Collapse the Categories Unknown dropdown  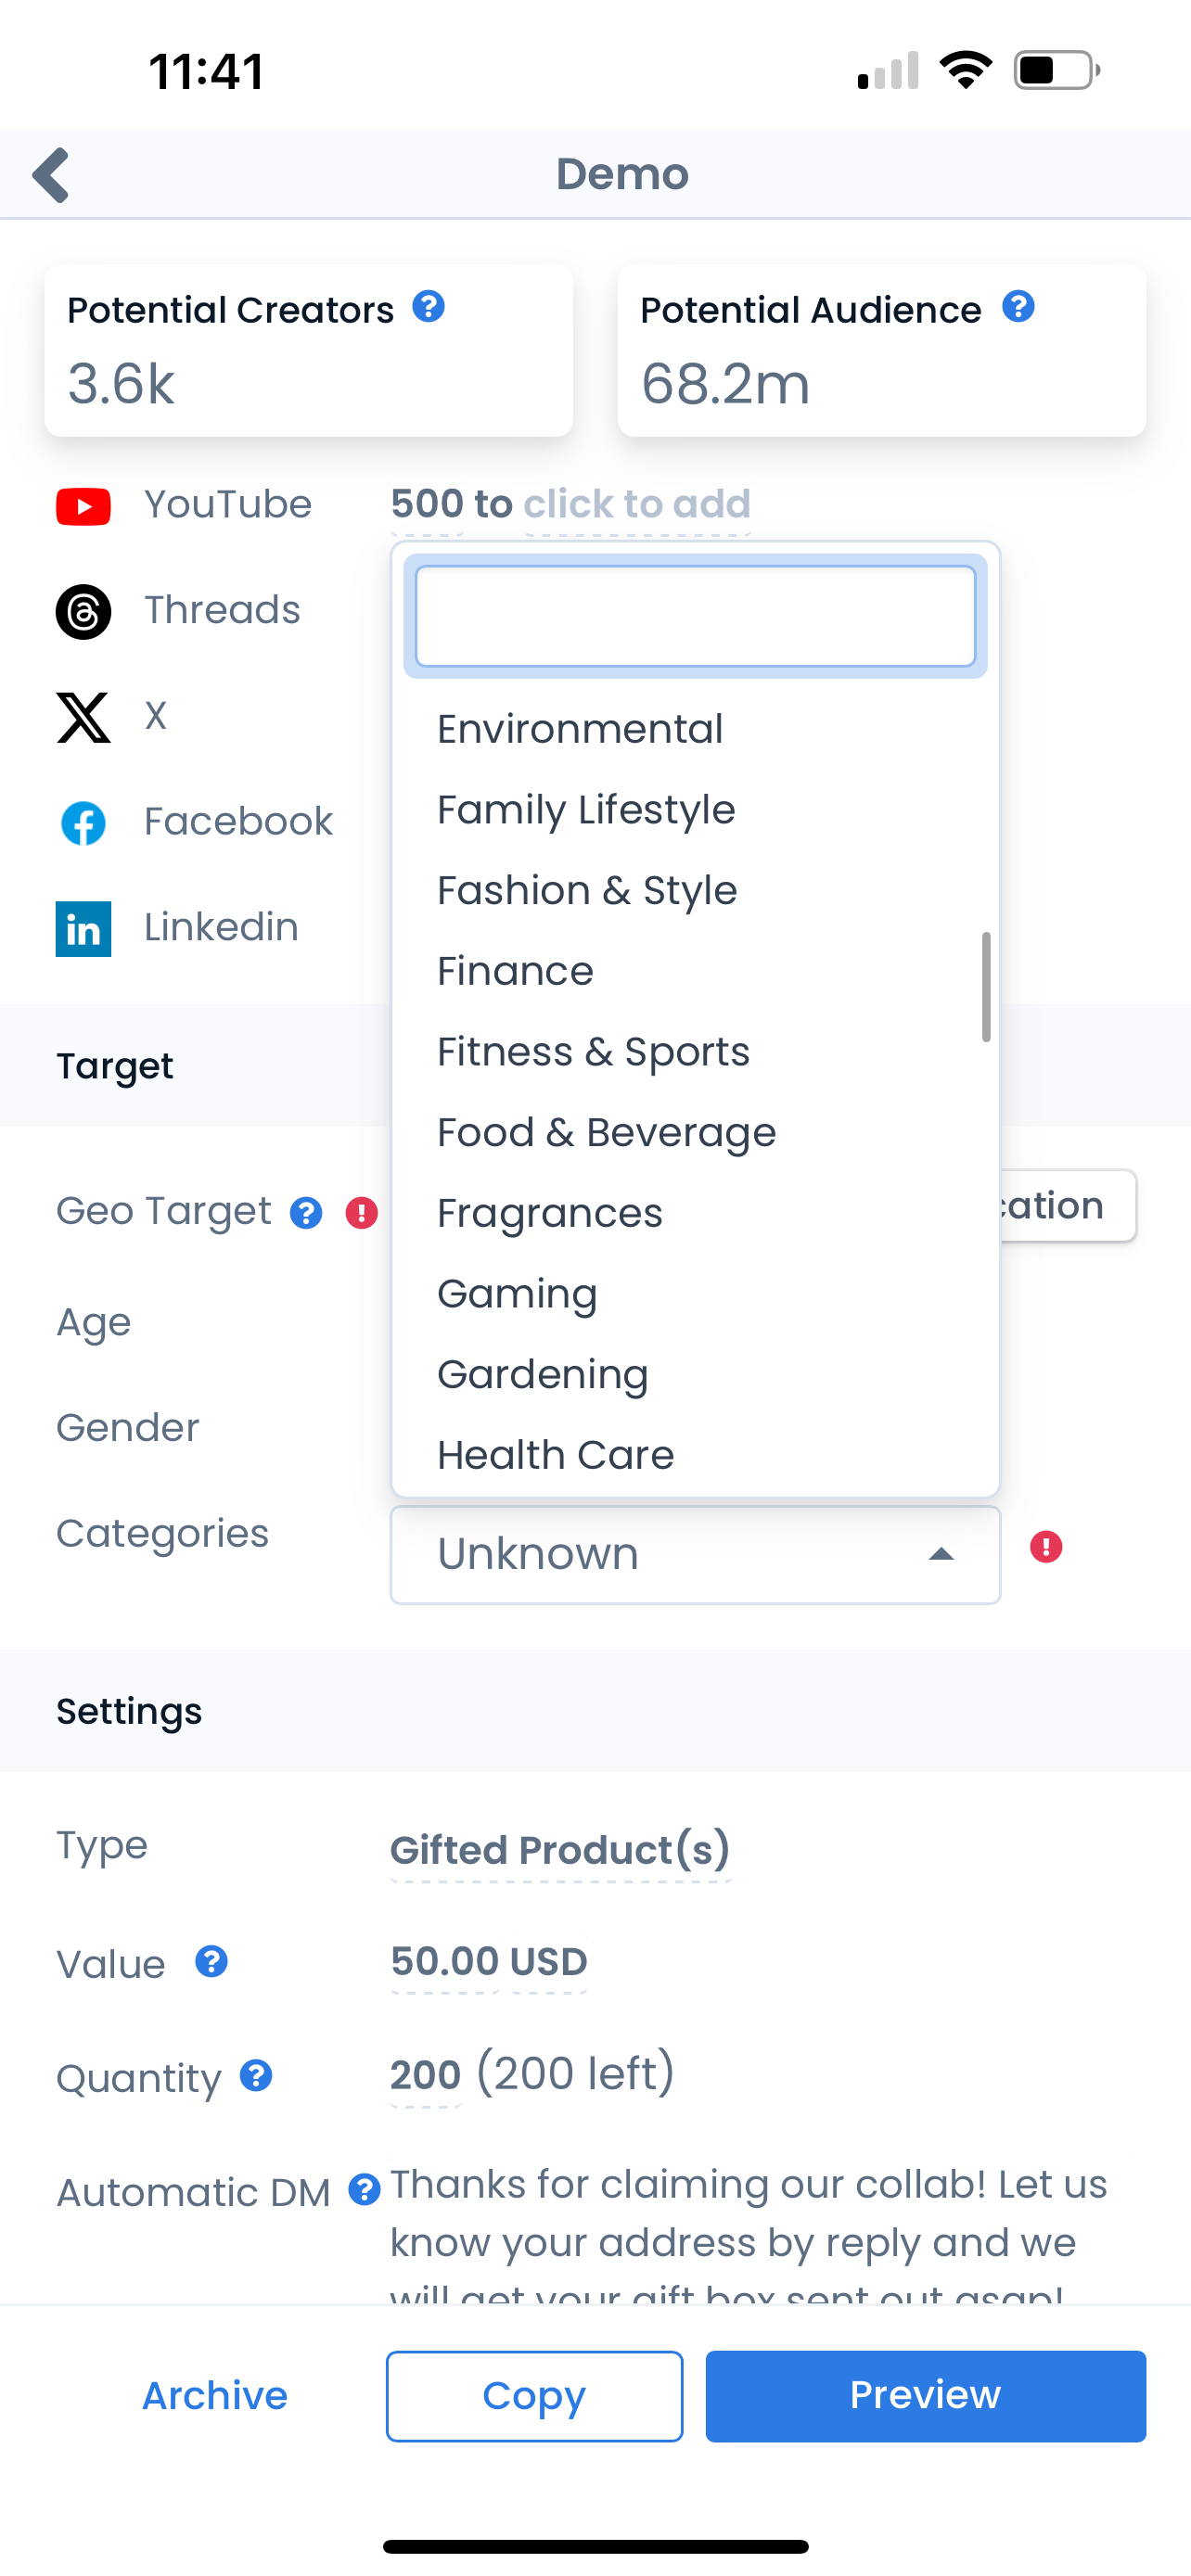point(940,1555)
